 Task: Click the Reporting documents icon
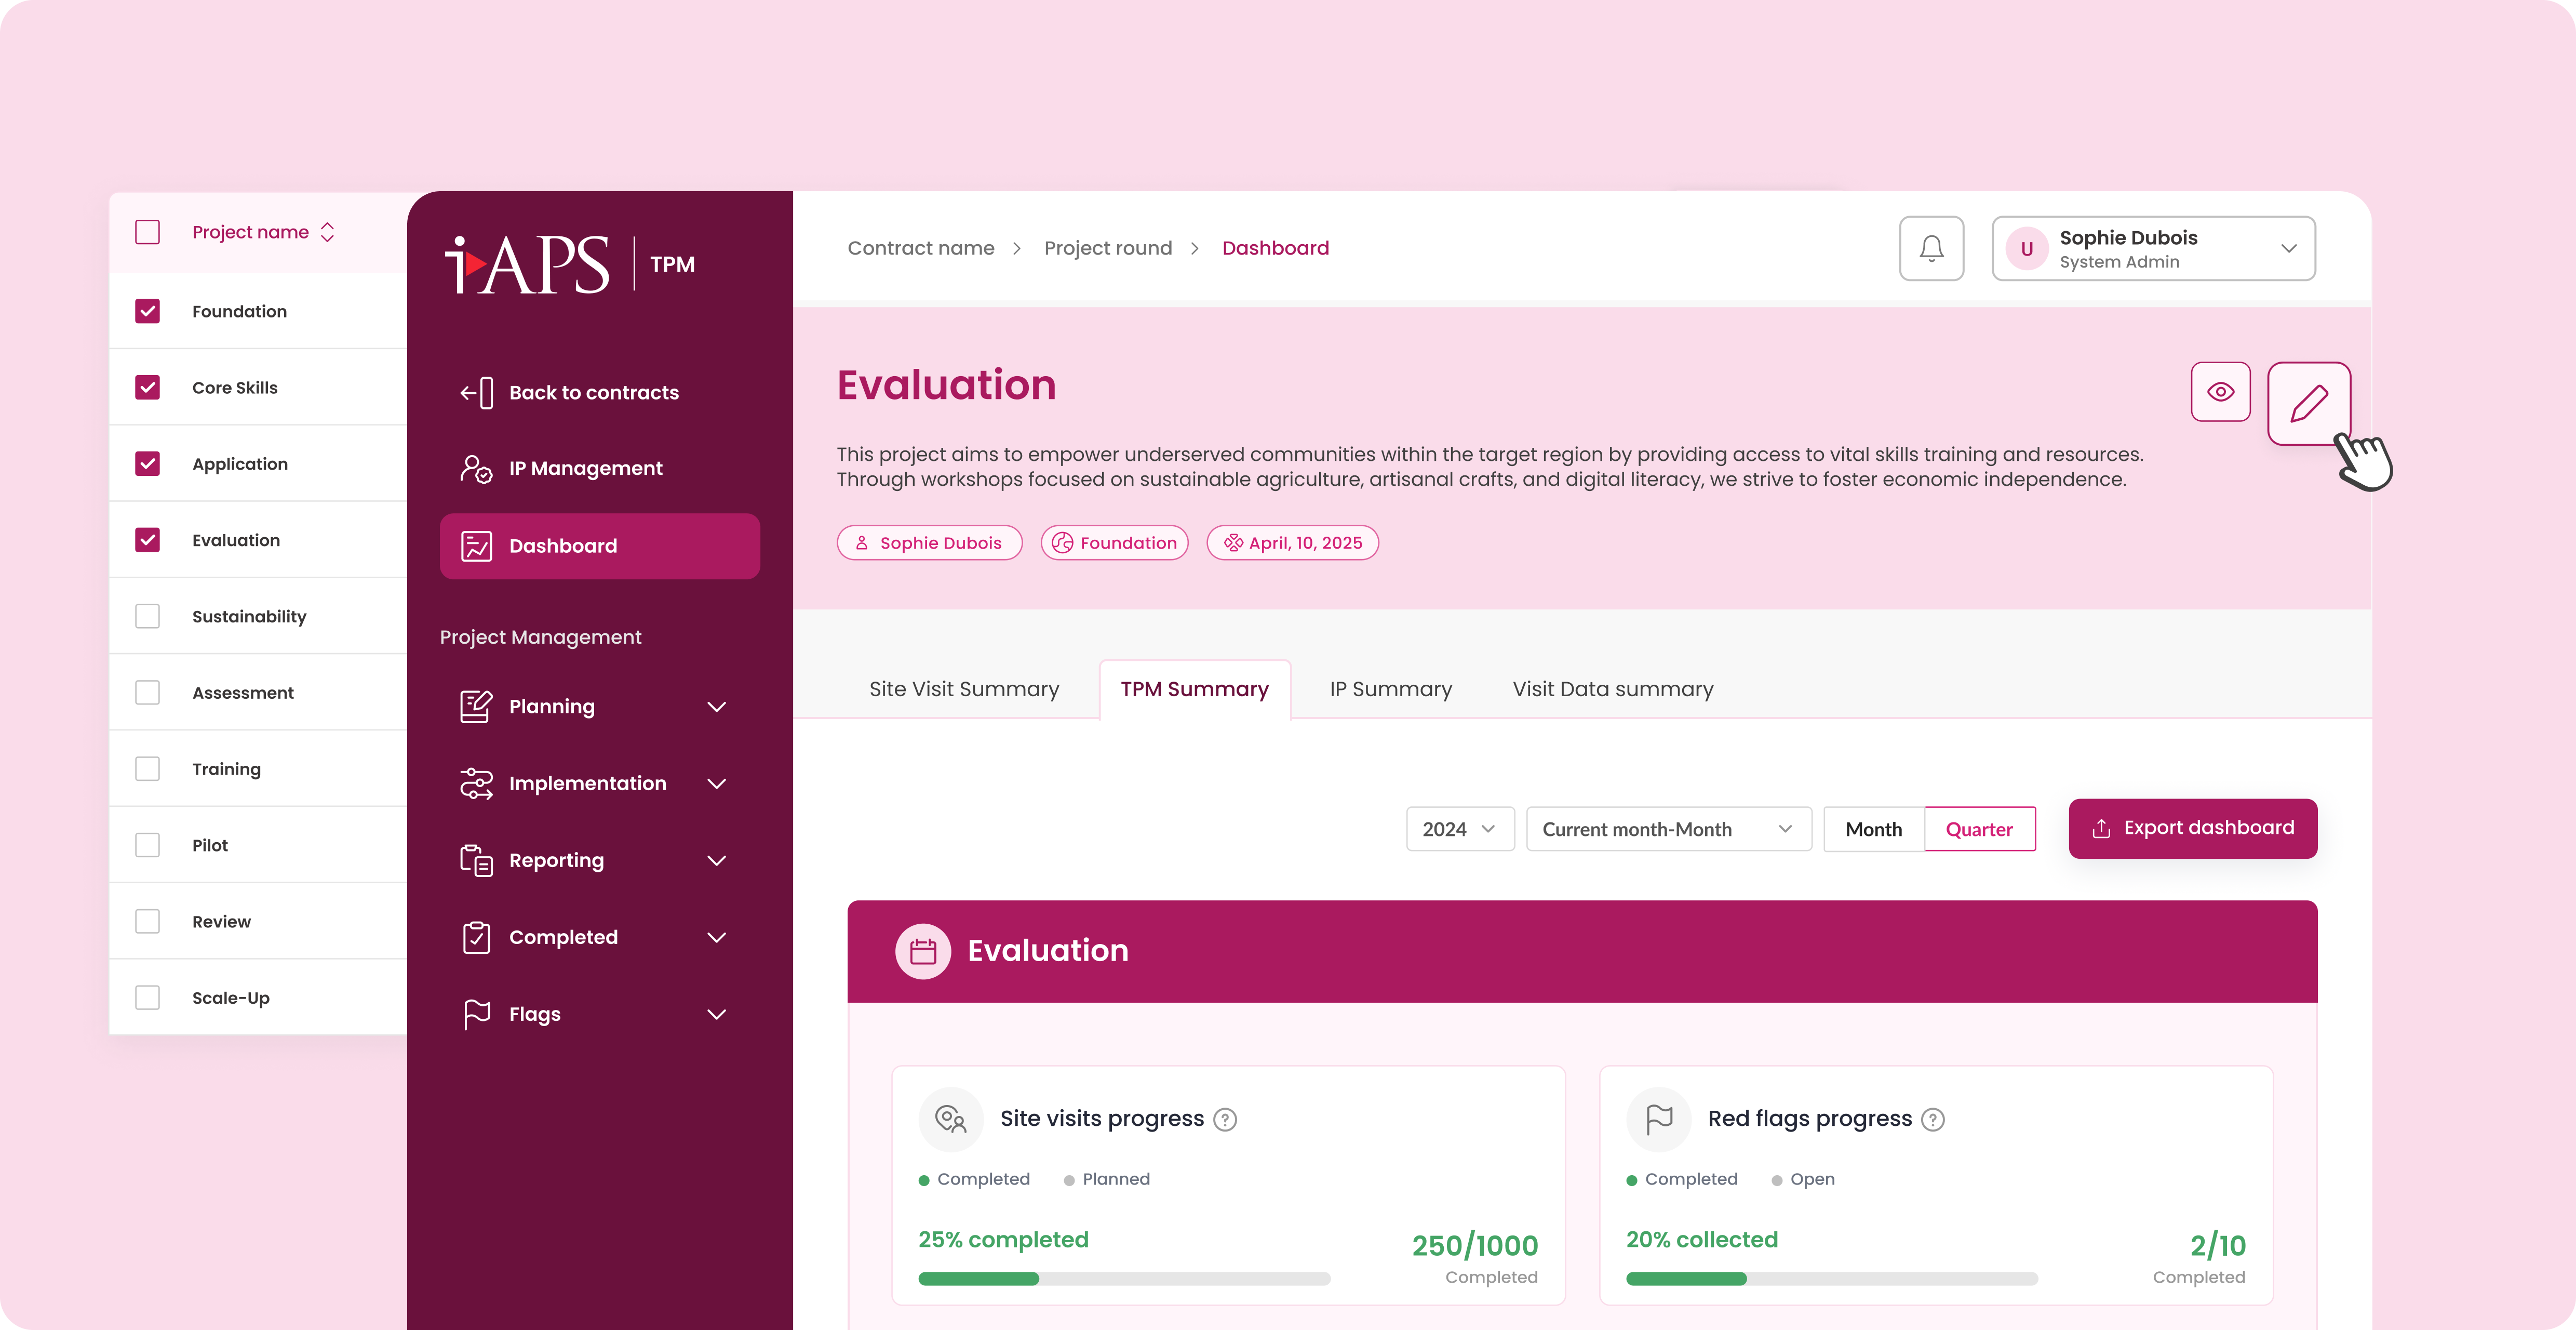click(476, 860)
